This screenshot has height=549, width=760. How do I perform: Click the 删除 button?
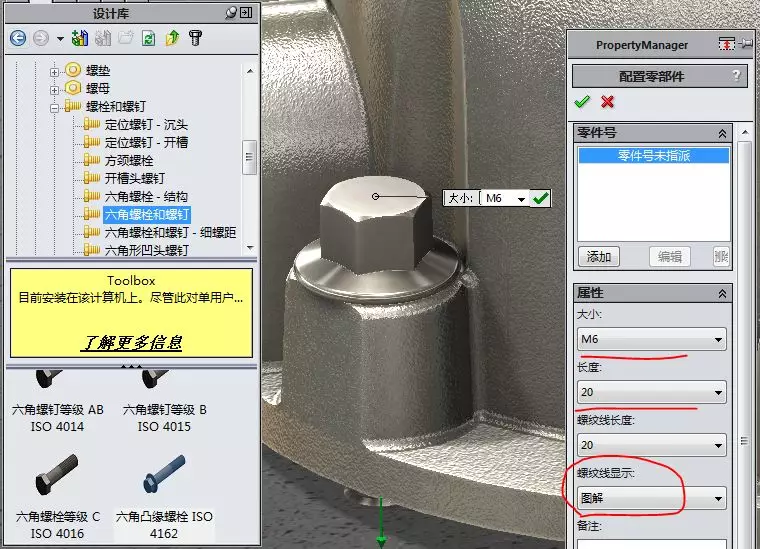click(x=722, y=257)
